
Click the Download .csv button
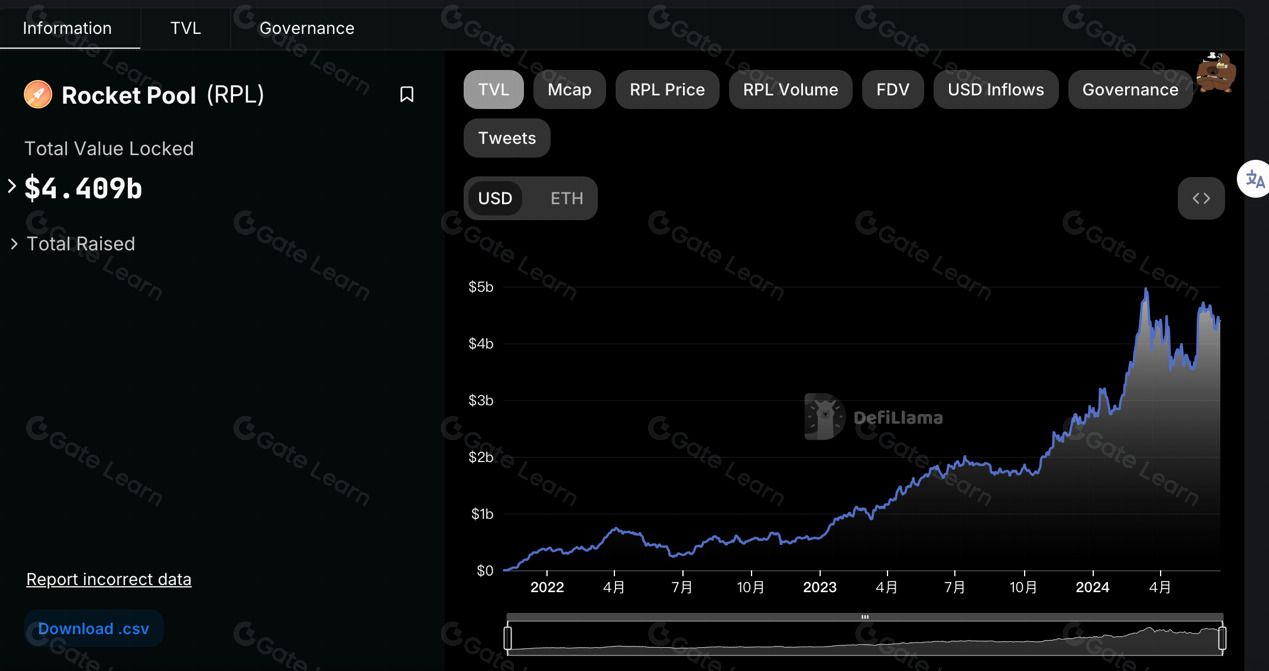(94, 629)
